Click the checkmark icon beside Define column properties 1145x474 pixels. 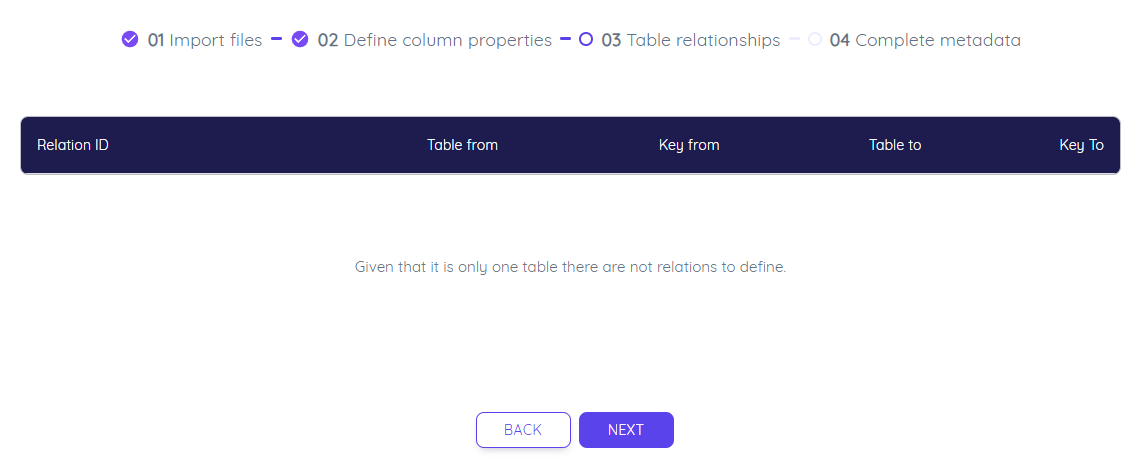pyautogui.click(x=299, y=39)
